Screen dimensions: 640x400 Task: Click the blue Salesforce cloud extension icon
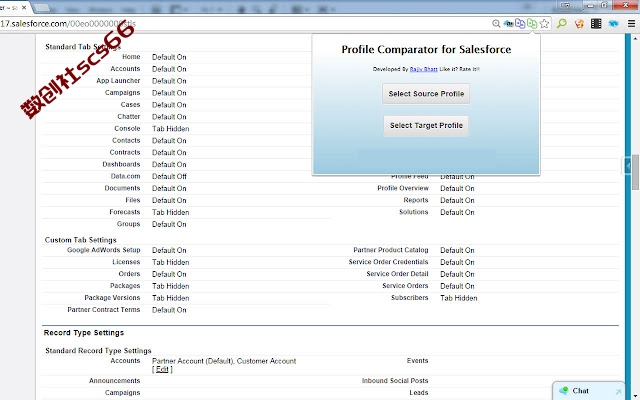click(x=613, y=24)
